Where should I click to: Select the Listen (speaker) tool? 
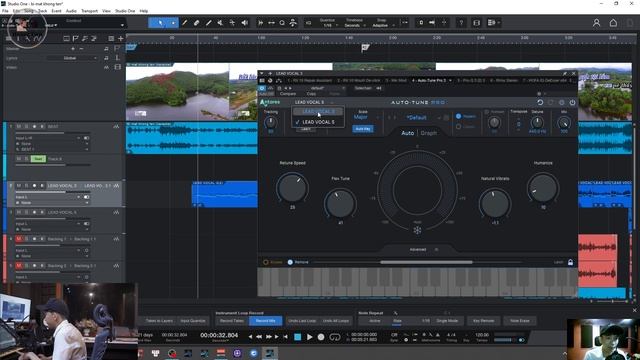[244, 23]
